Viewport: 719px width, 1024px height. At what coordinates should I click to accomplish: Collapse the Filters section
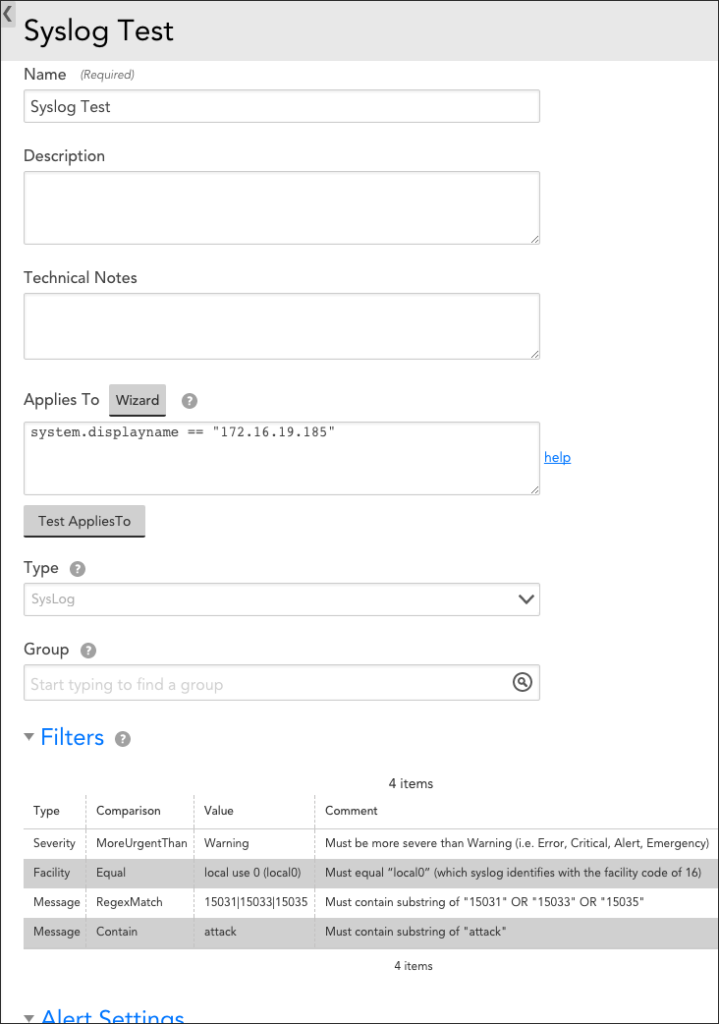30,737
